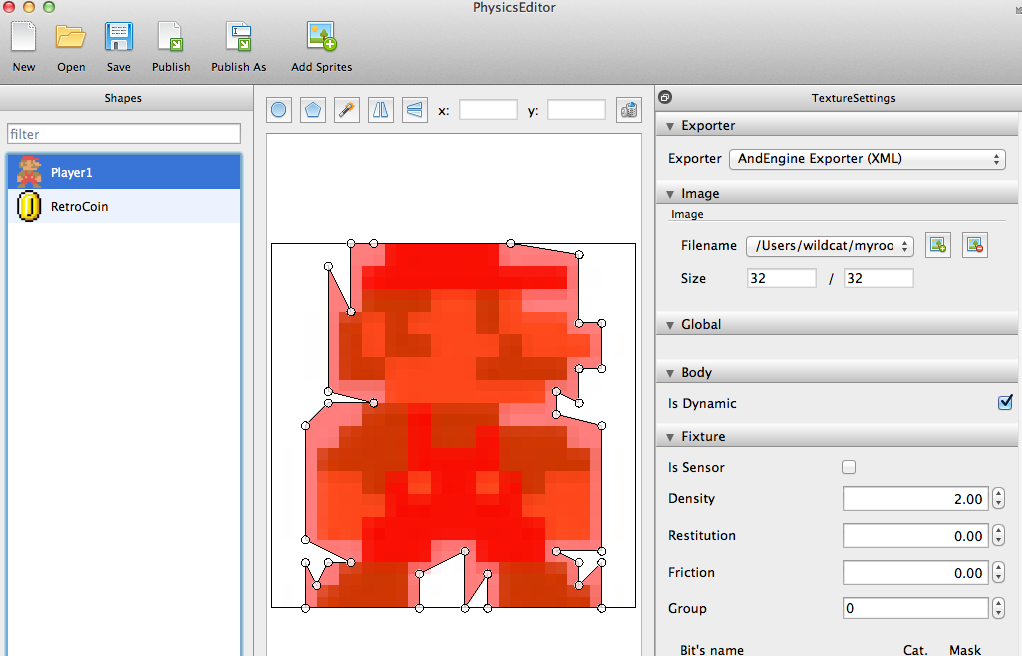The height and width of the screenshot is (656, 1022).
Task: Click the Size height field
Action: click(x=878, y=278)
